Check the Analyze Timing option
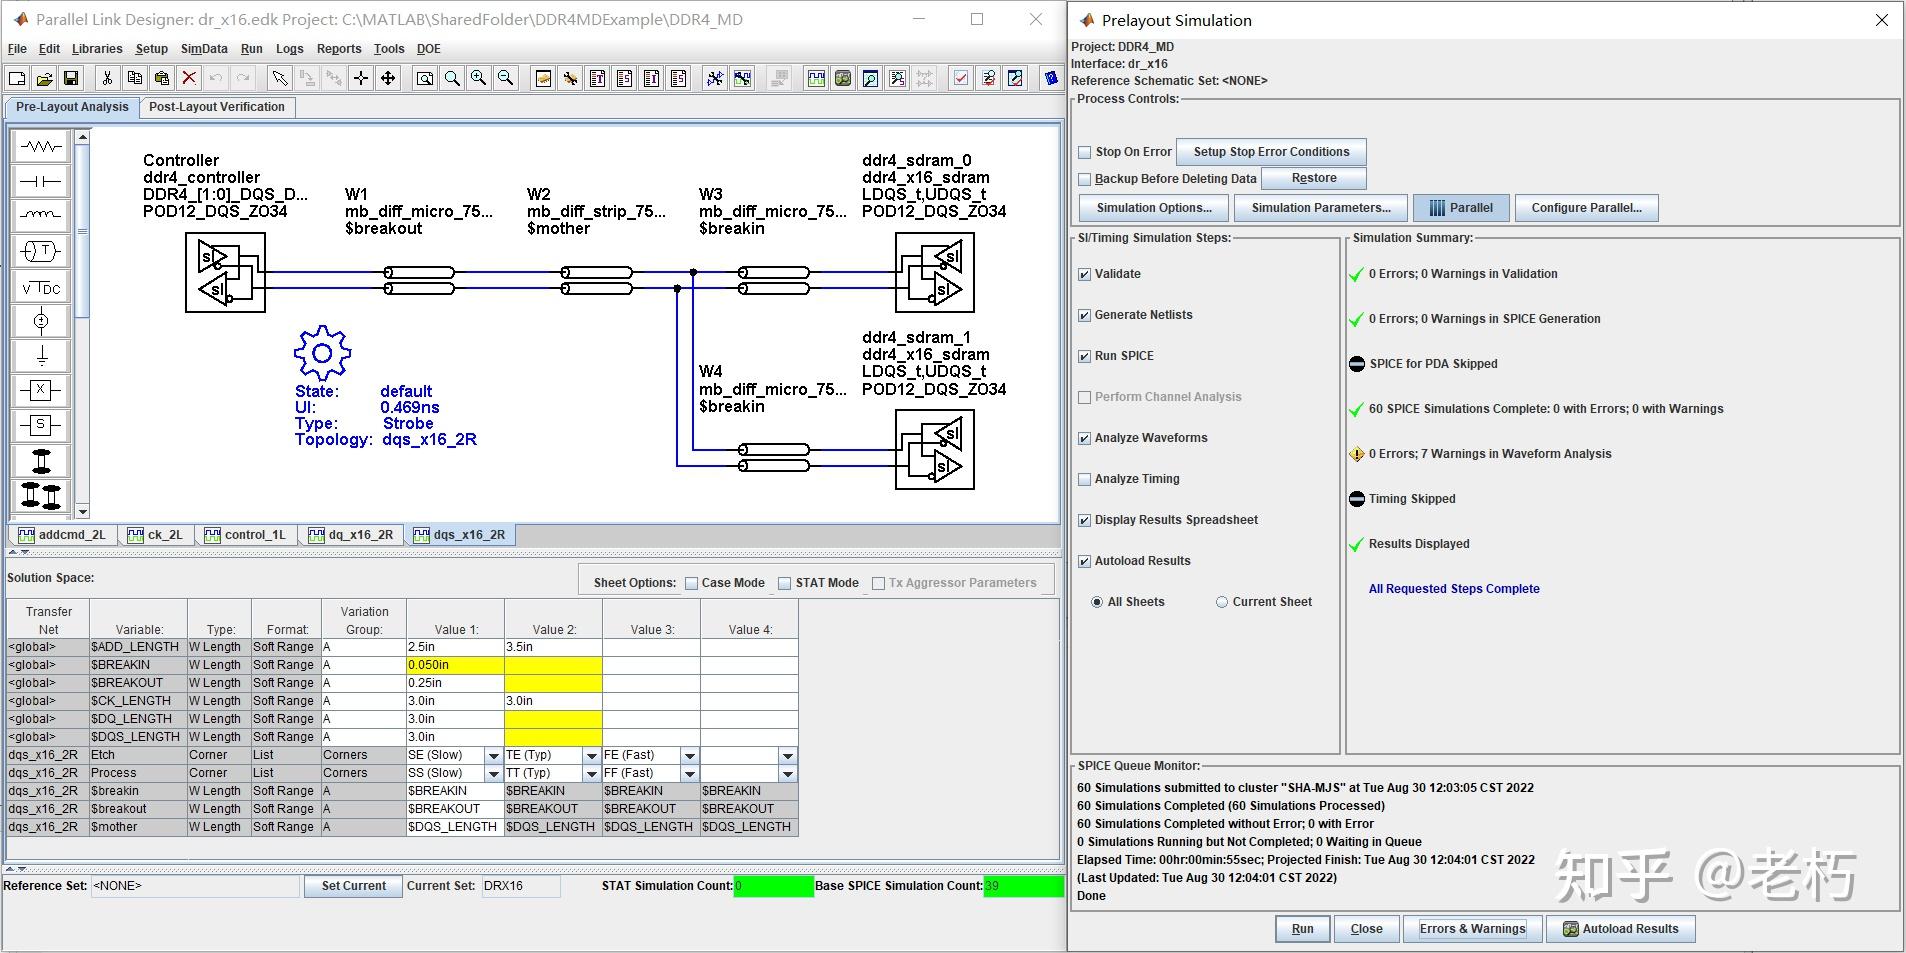The width and height of the screenshot is (1906, 953). click(x=1084, y=479)
